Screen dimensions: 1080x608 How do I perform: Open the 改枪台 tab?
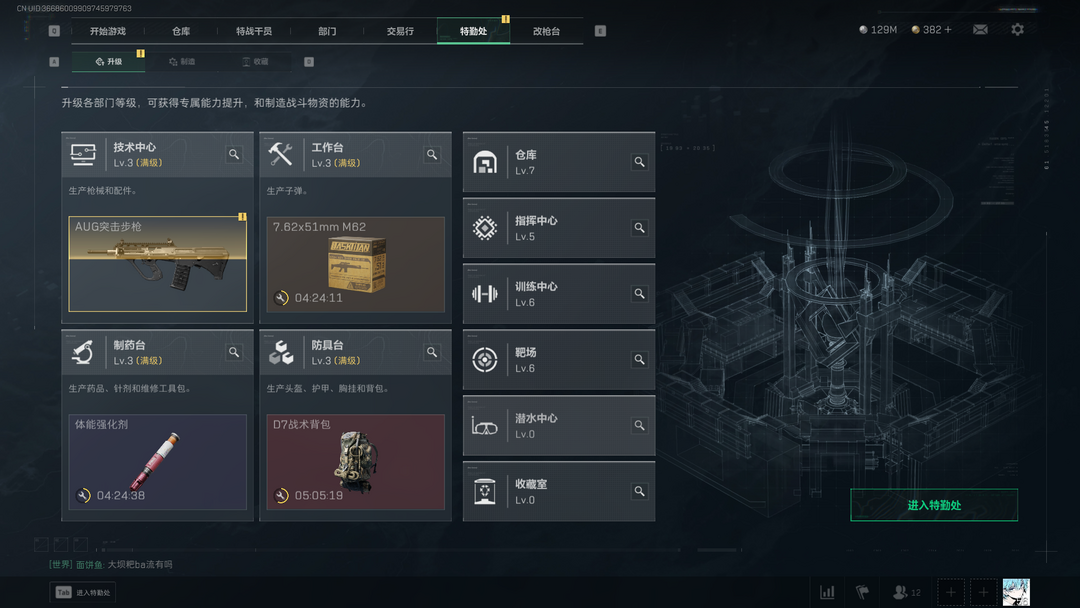546,31
